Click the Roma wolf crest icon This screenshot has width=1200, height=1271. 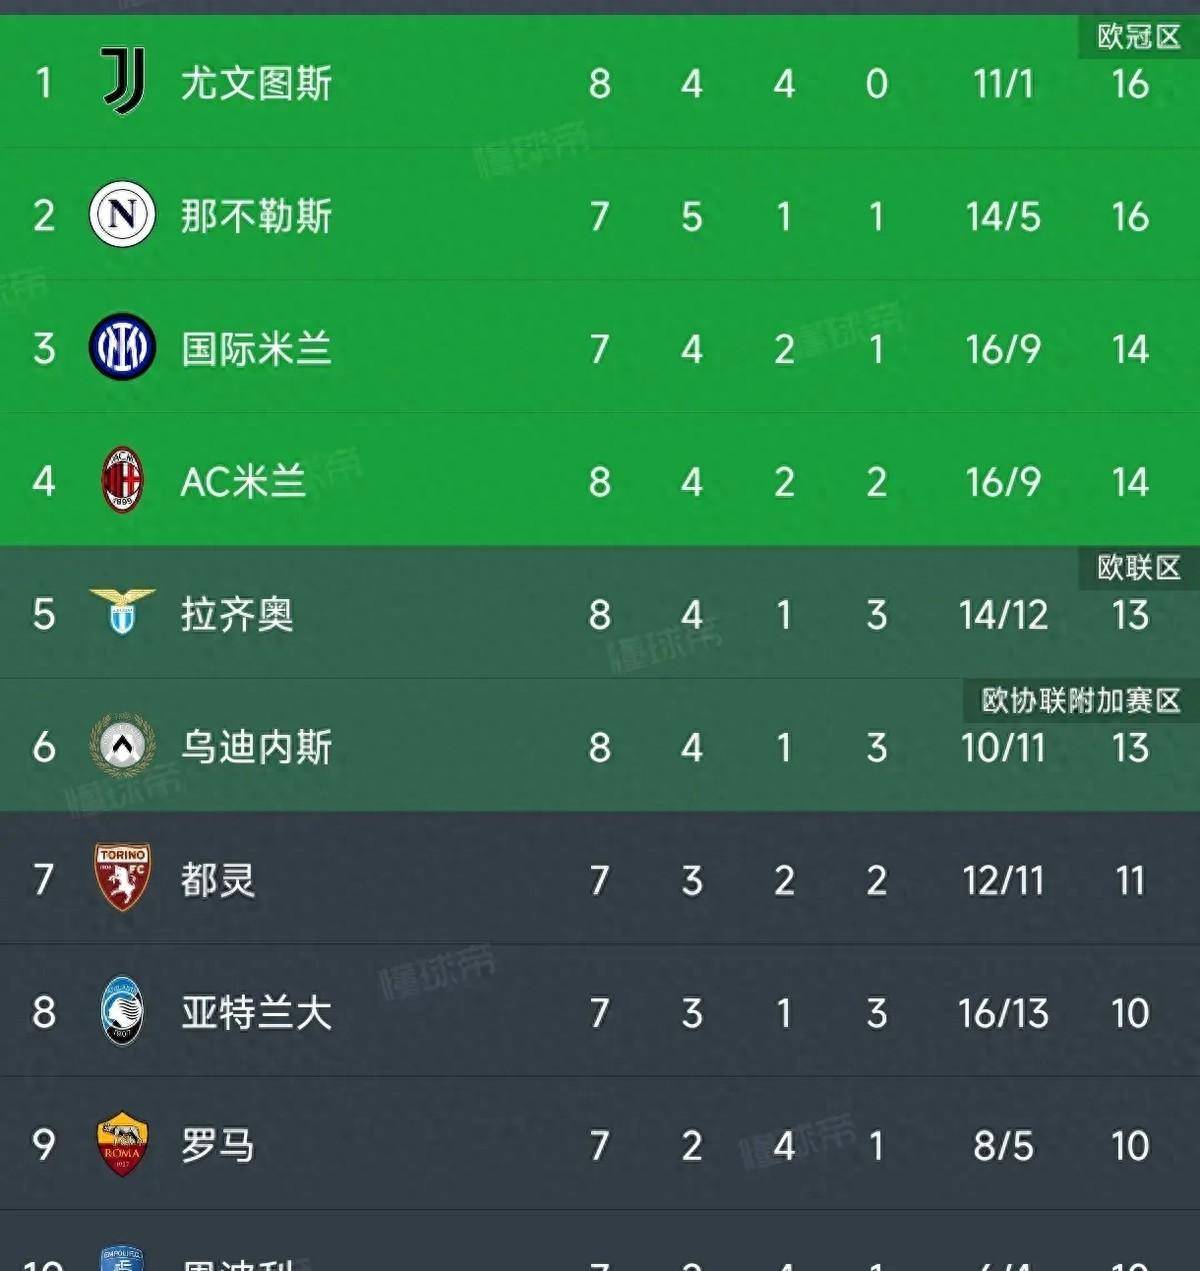point(122,1143)
